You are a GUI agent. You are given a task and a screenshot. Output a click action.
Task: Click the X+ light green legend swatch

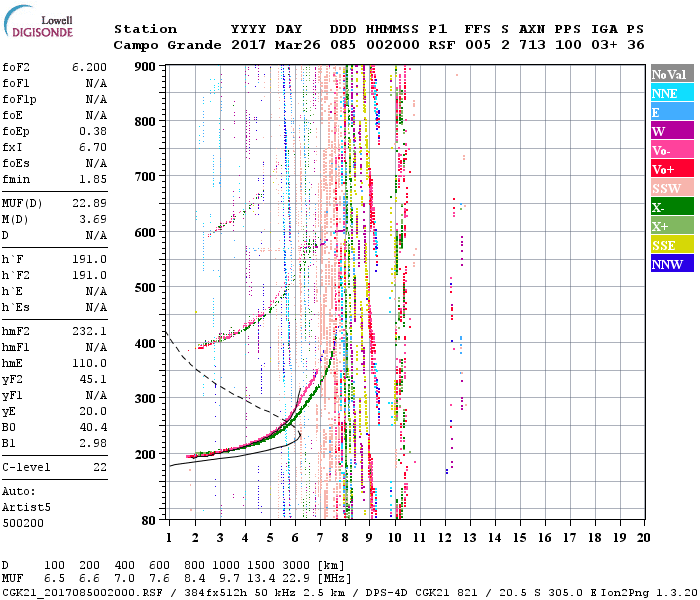pos(672,225)
